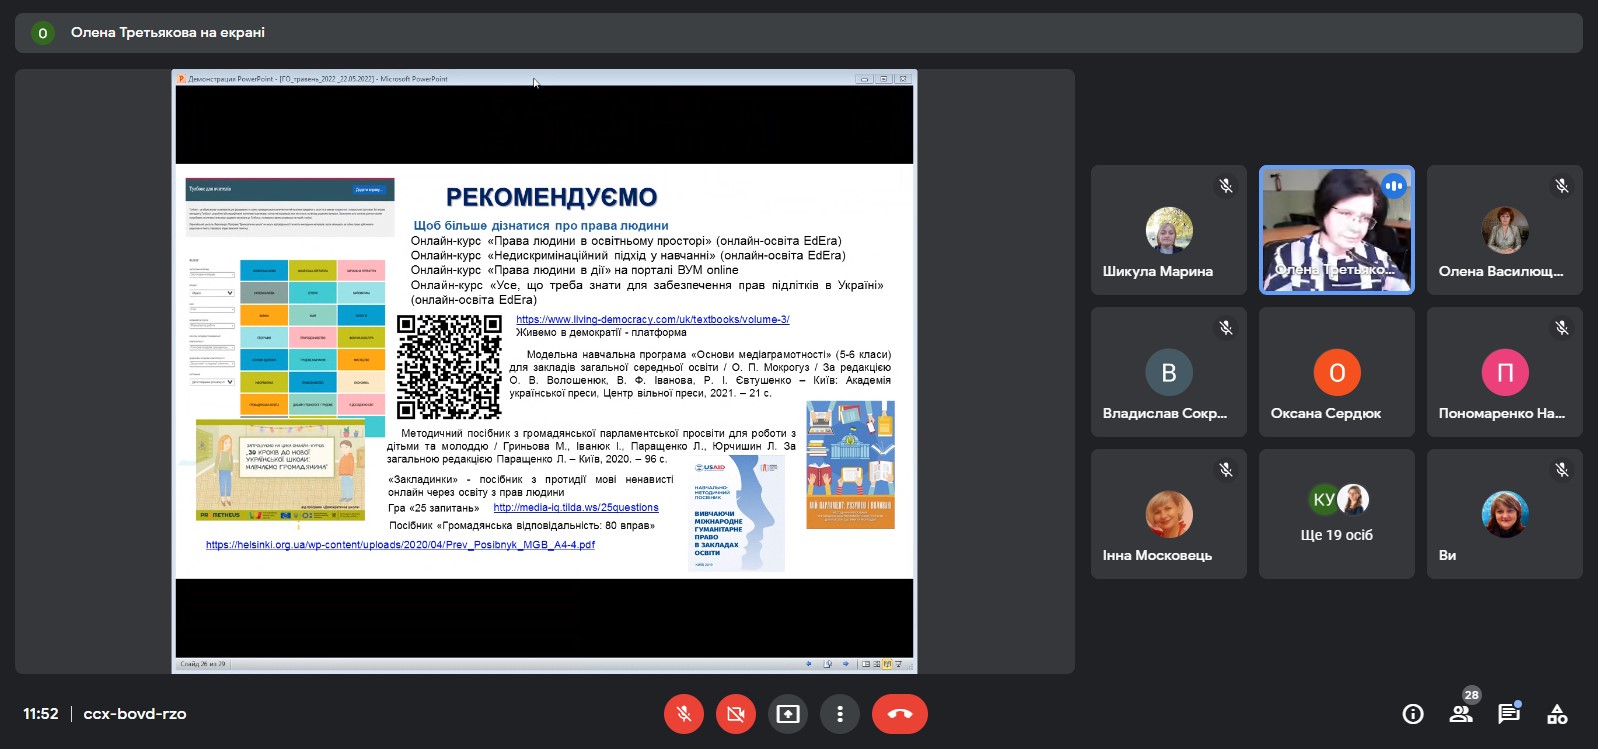Click the present screen button

(x=788, y=714)
